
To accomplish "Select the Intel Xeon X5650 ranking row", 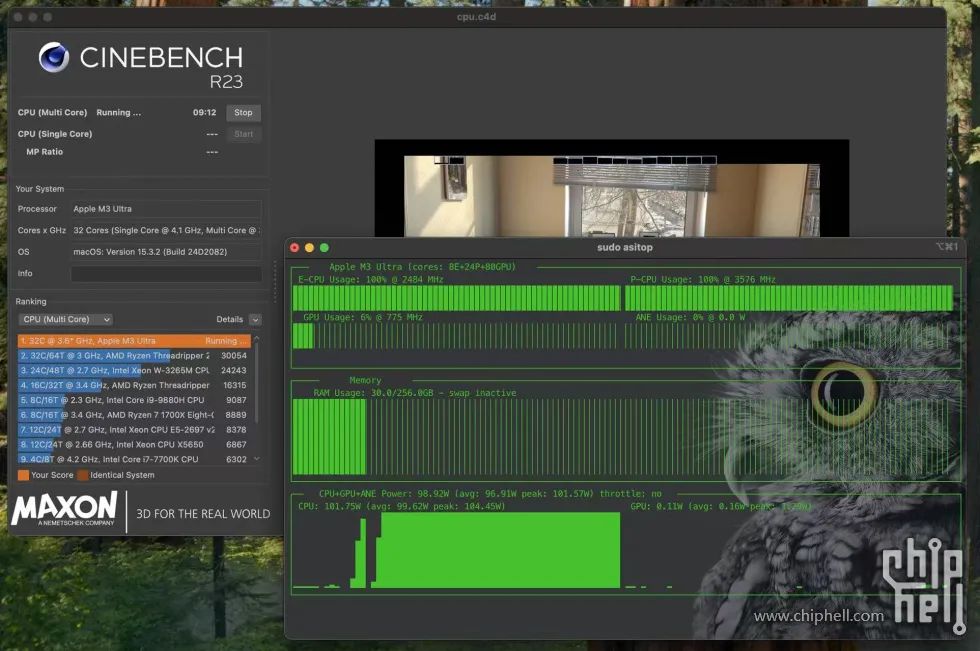I will tap(134, 444).
